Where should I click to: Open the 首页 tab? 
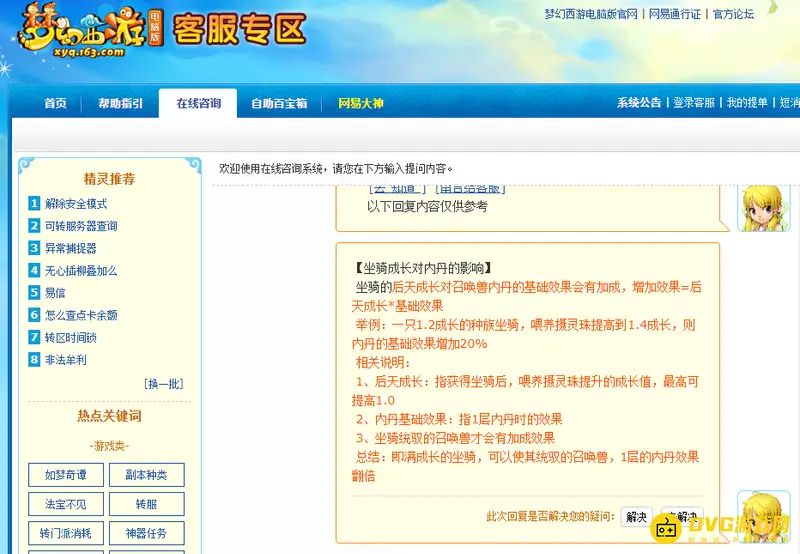(55, 103)
